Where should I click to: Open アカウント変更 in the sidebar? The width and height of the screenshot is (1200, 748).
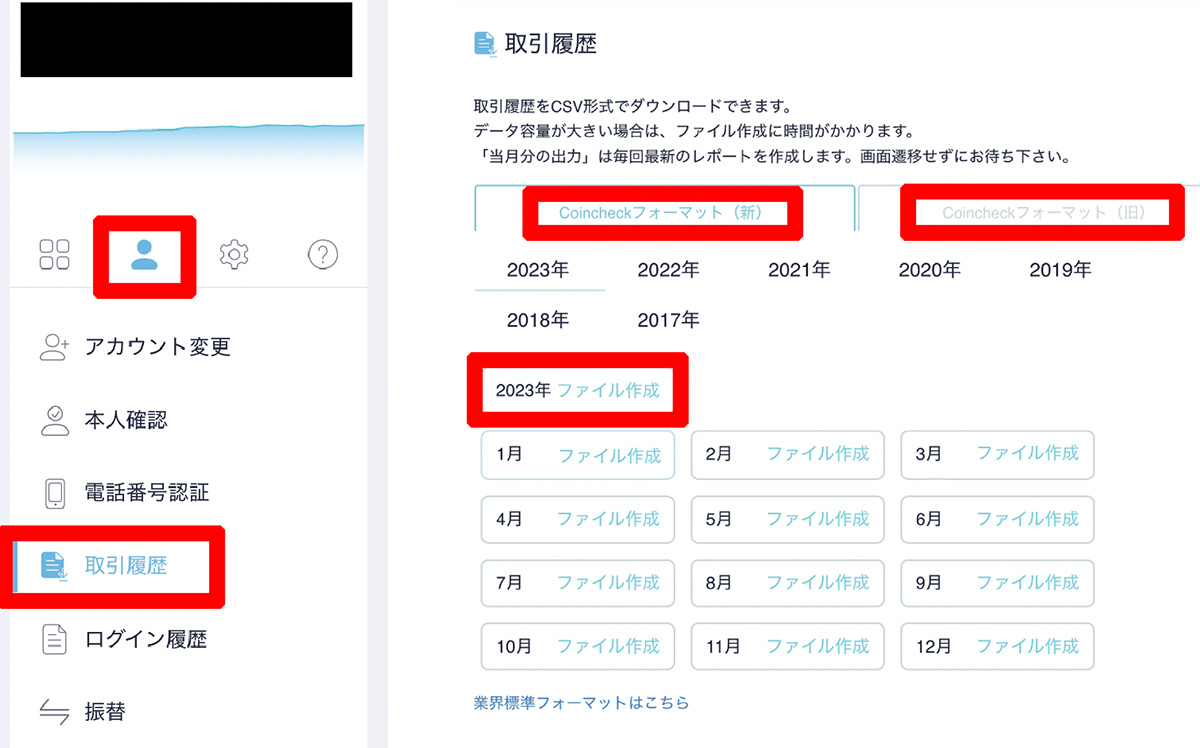pyautogui.click(x=158, y=347)
